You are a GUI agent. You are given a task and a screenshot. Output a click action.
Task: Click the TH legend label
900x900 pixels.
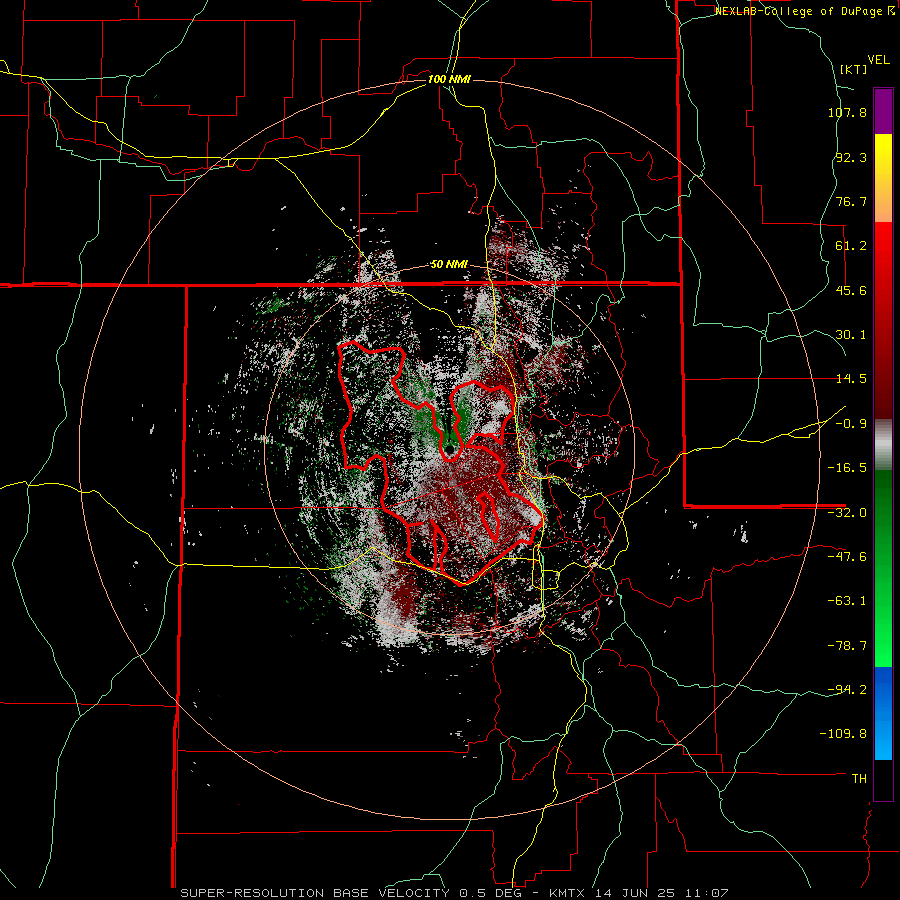859,779
